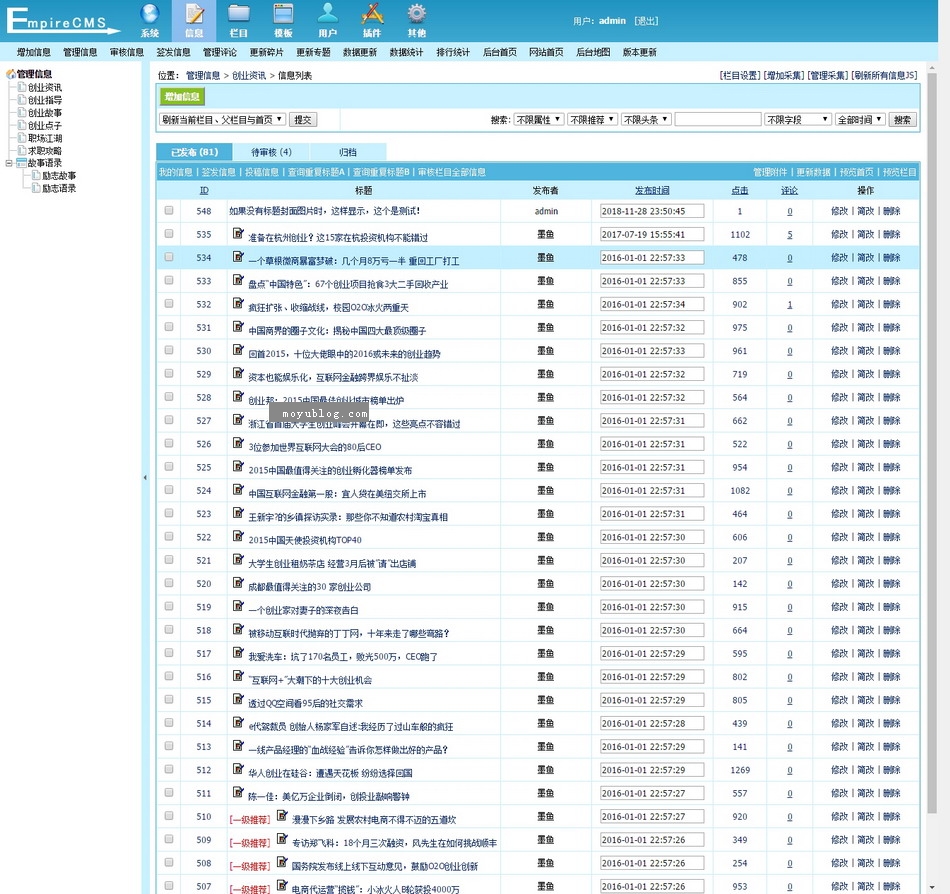Click the page icon next to 求职攻略
This screenshot has height=894, width=950.
pyautogui.click(x=22, y=150)
